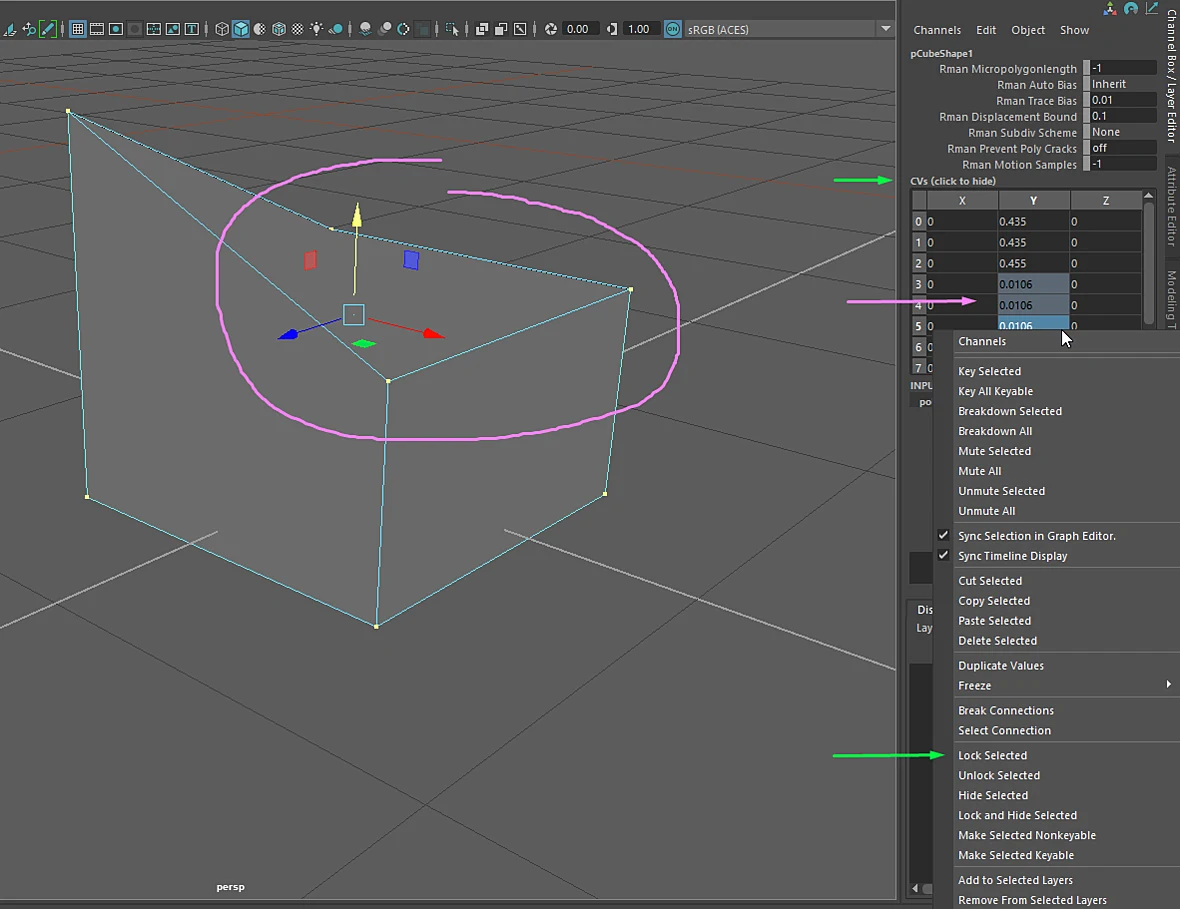Click Rman Trace Bias value 0.01
Image resolution: width=1180 pixels, height=909 pixels.
(1123, 100)
